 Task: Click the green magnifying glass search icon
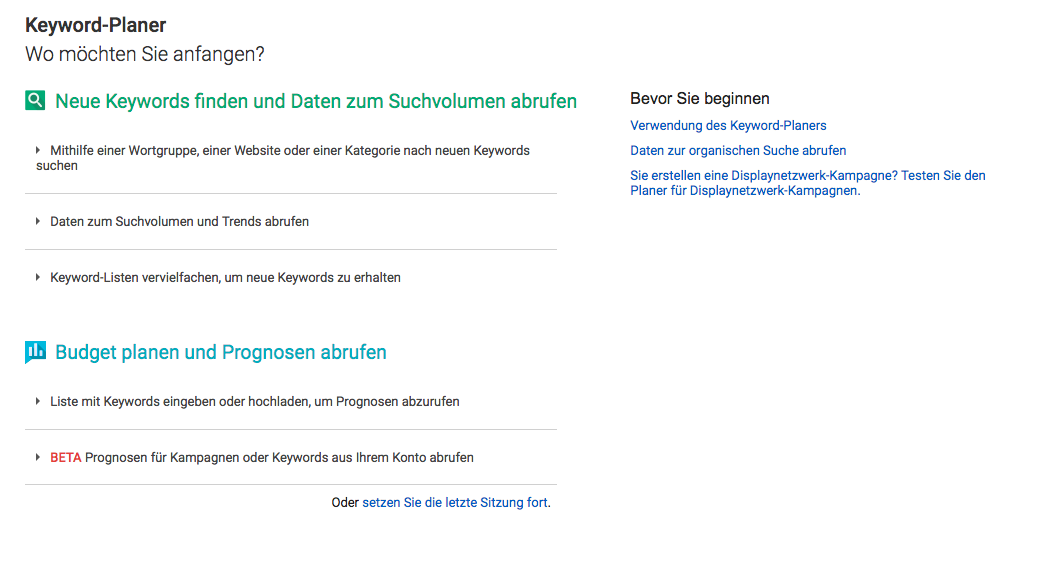tap(35, 100)
